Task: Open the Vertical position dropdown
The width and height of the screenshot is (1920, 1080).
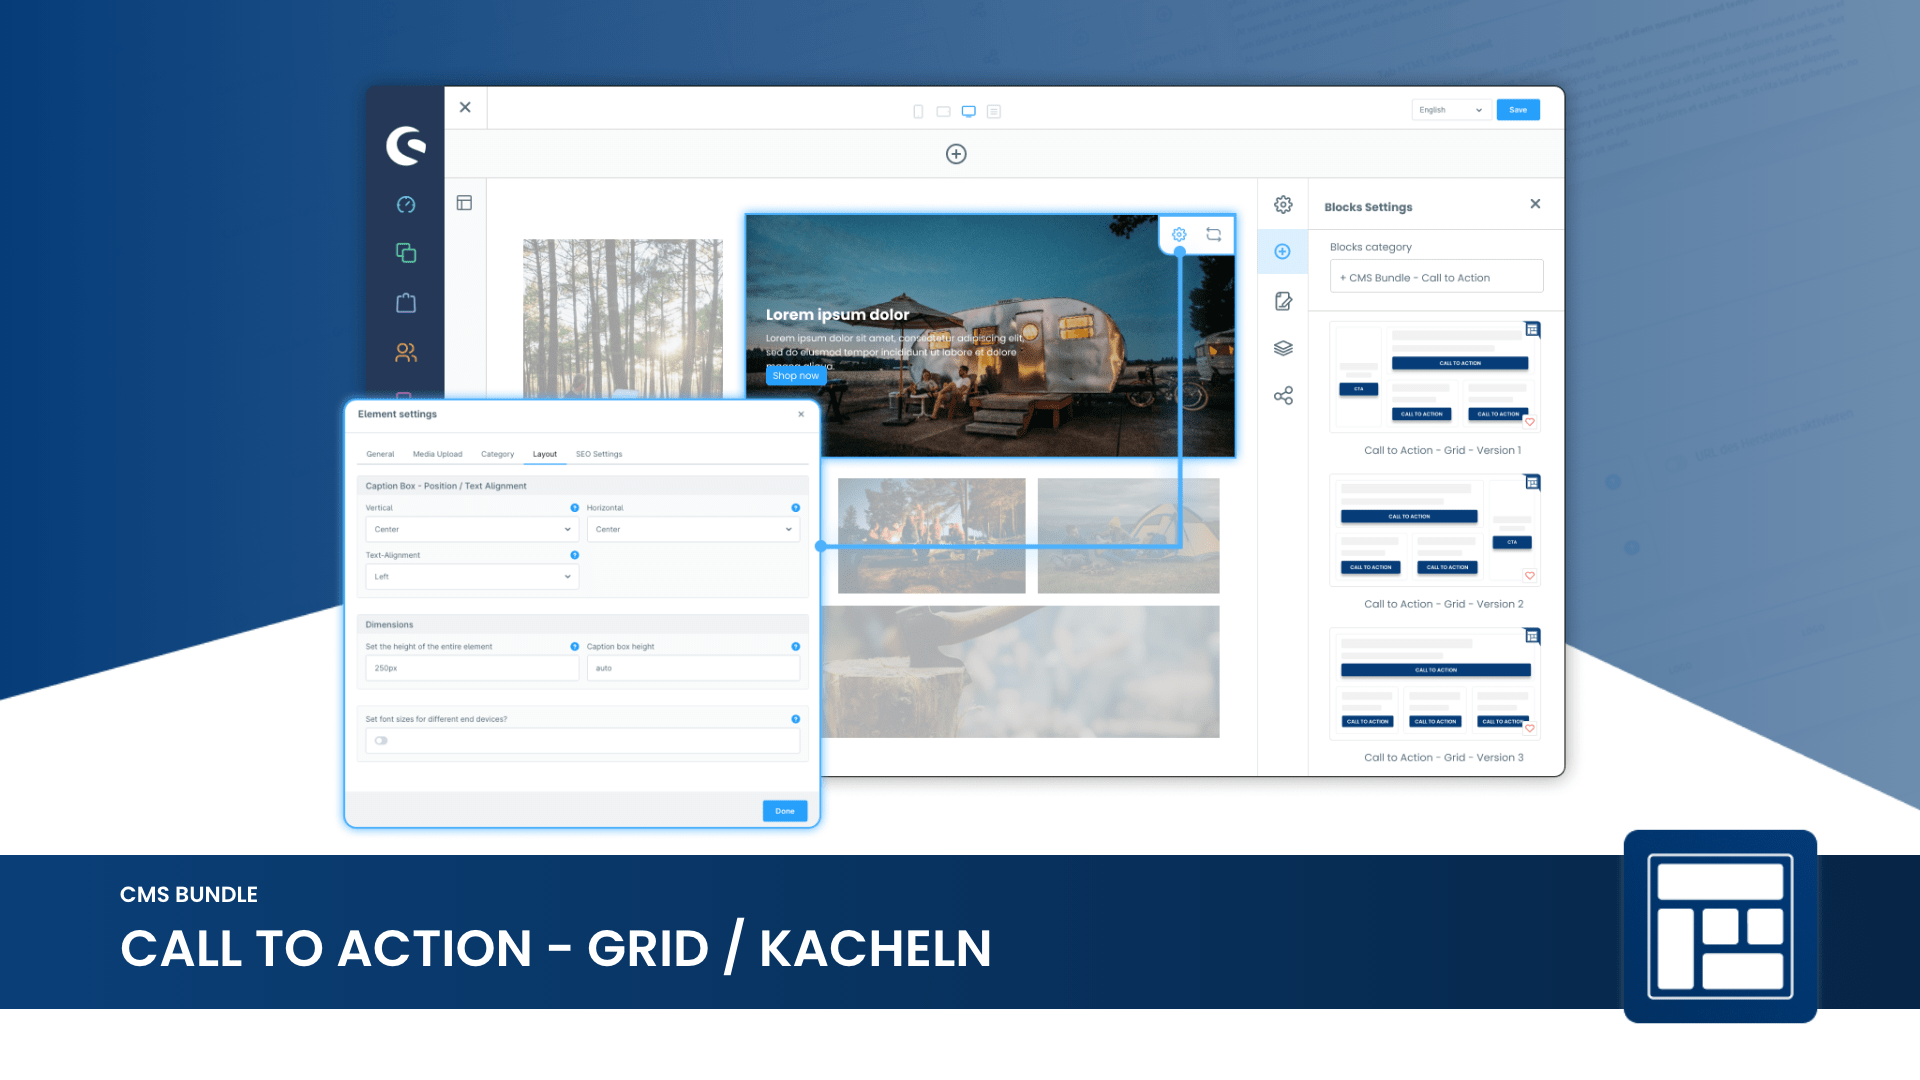Action: pos(472,529)
